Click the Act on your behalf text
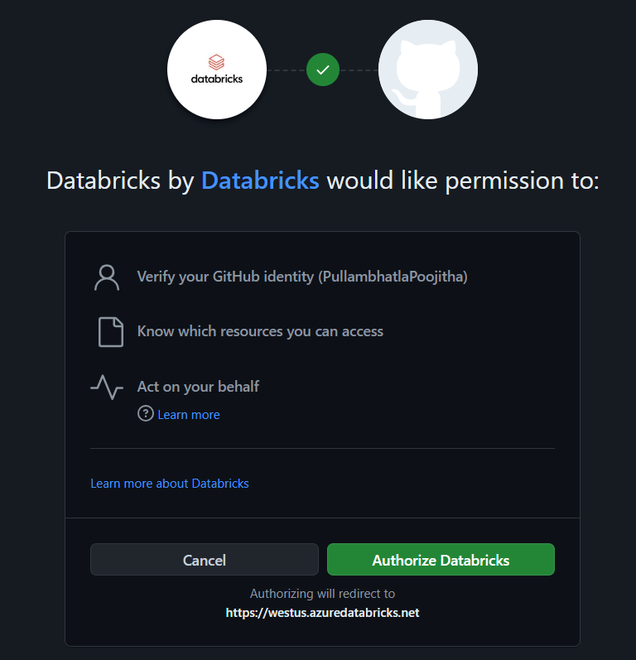This screenshot has height=660, width=636. pos(198,386)
